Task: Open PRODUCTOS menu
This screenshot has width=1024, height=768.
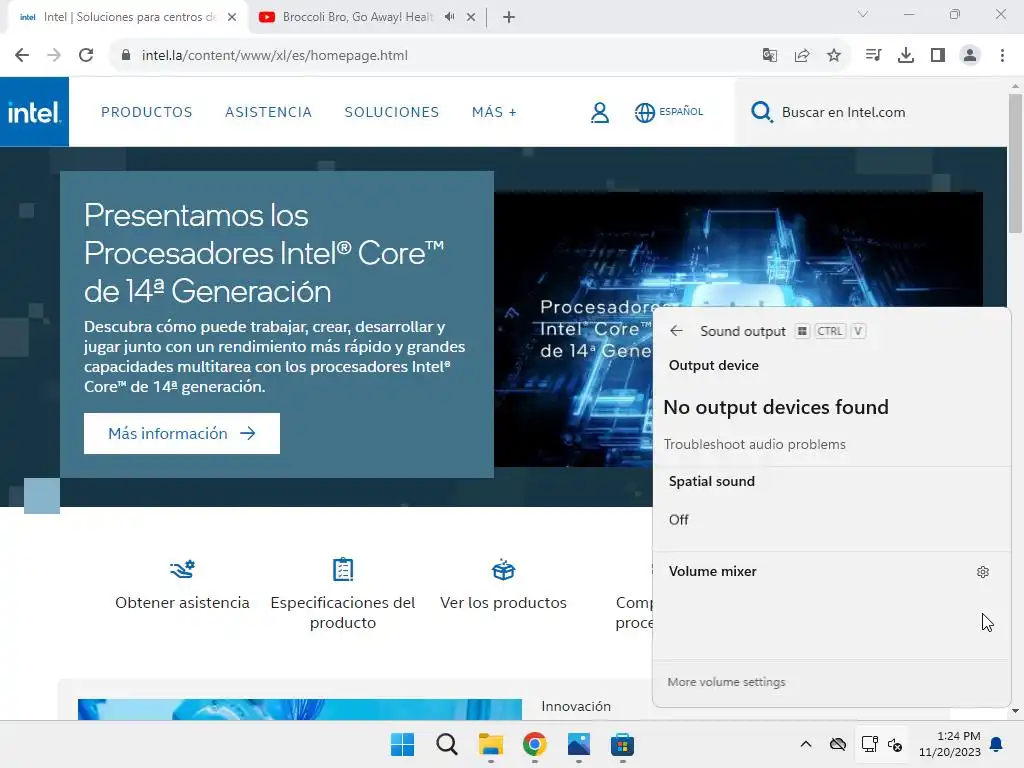Action: pos(147,112)
